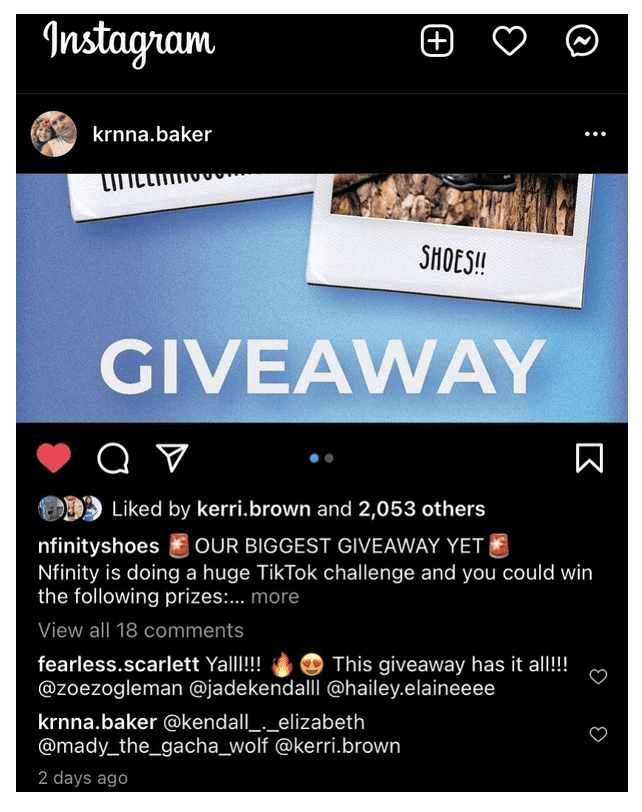This screenshot has height=812, width=642.
Task: Open krnna.baker profile from post header
Action: pyautogui.click(x=152, y=135)
